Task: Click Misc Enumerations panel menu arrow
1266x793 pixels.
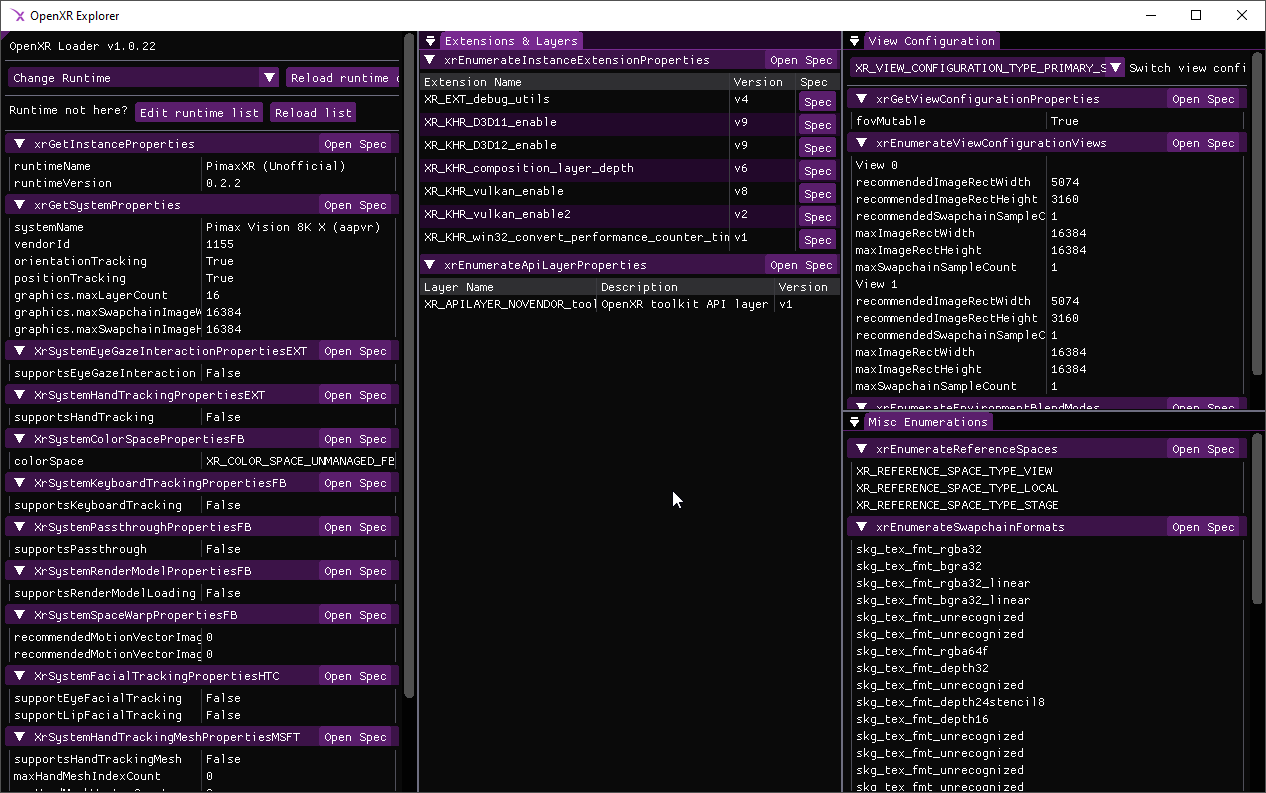Action: [855, 422]
